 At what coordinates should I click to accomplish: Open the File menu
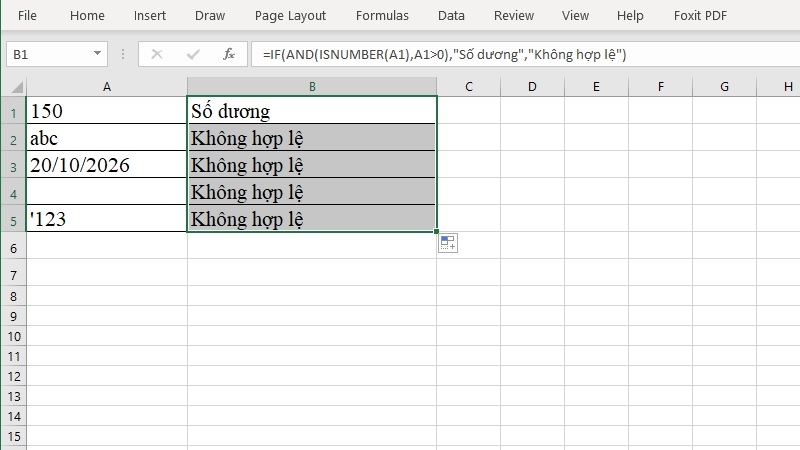(27, 16)
